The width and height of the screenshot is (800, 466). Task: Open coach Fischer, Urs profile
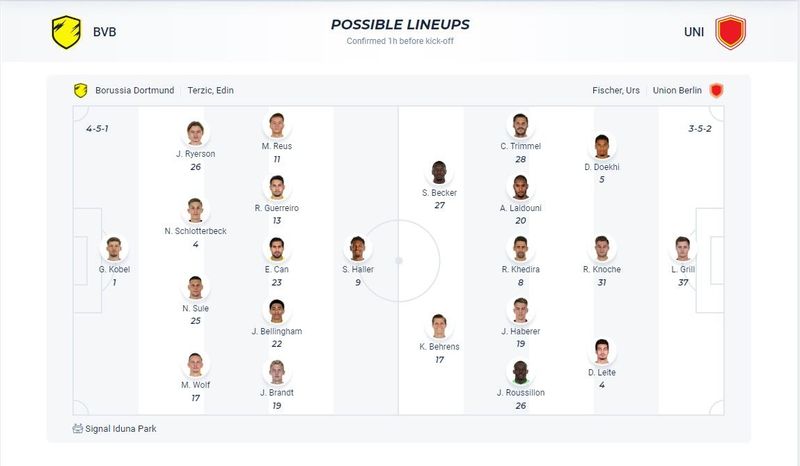616,90
